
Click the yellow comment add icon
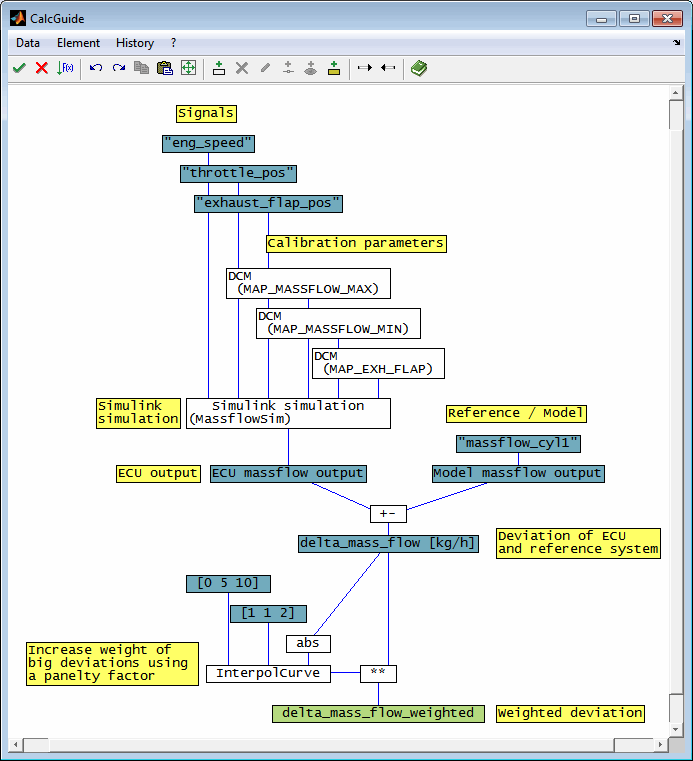(334, 68)
